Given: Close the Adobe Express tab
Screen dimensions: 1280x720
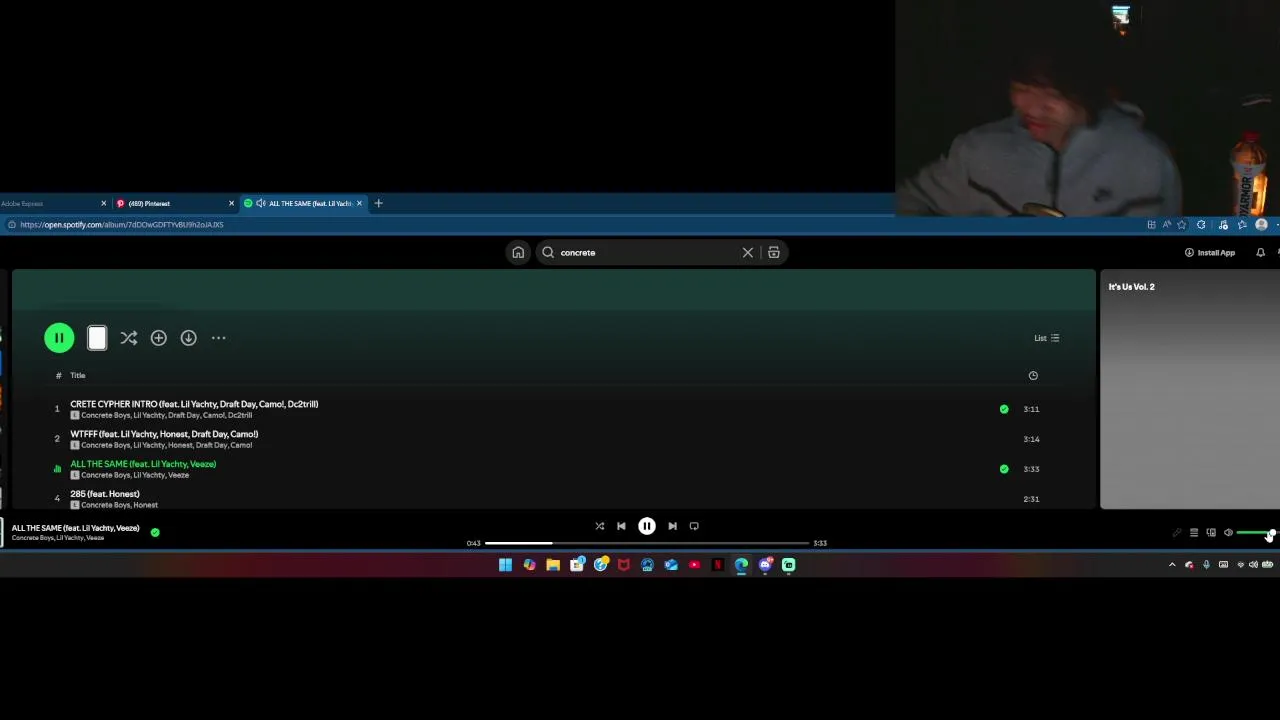Looking at the screenshot, I should [x=103, y=204].
